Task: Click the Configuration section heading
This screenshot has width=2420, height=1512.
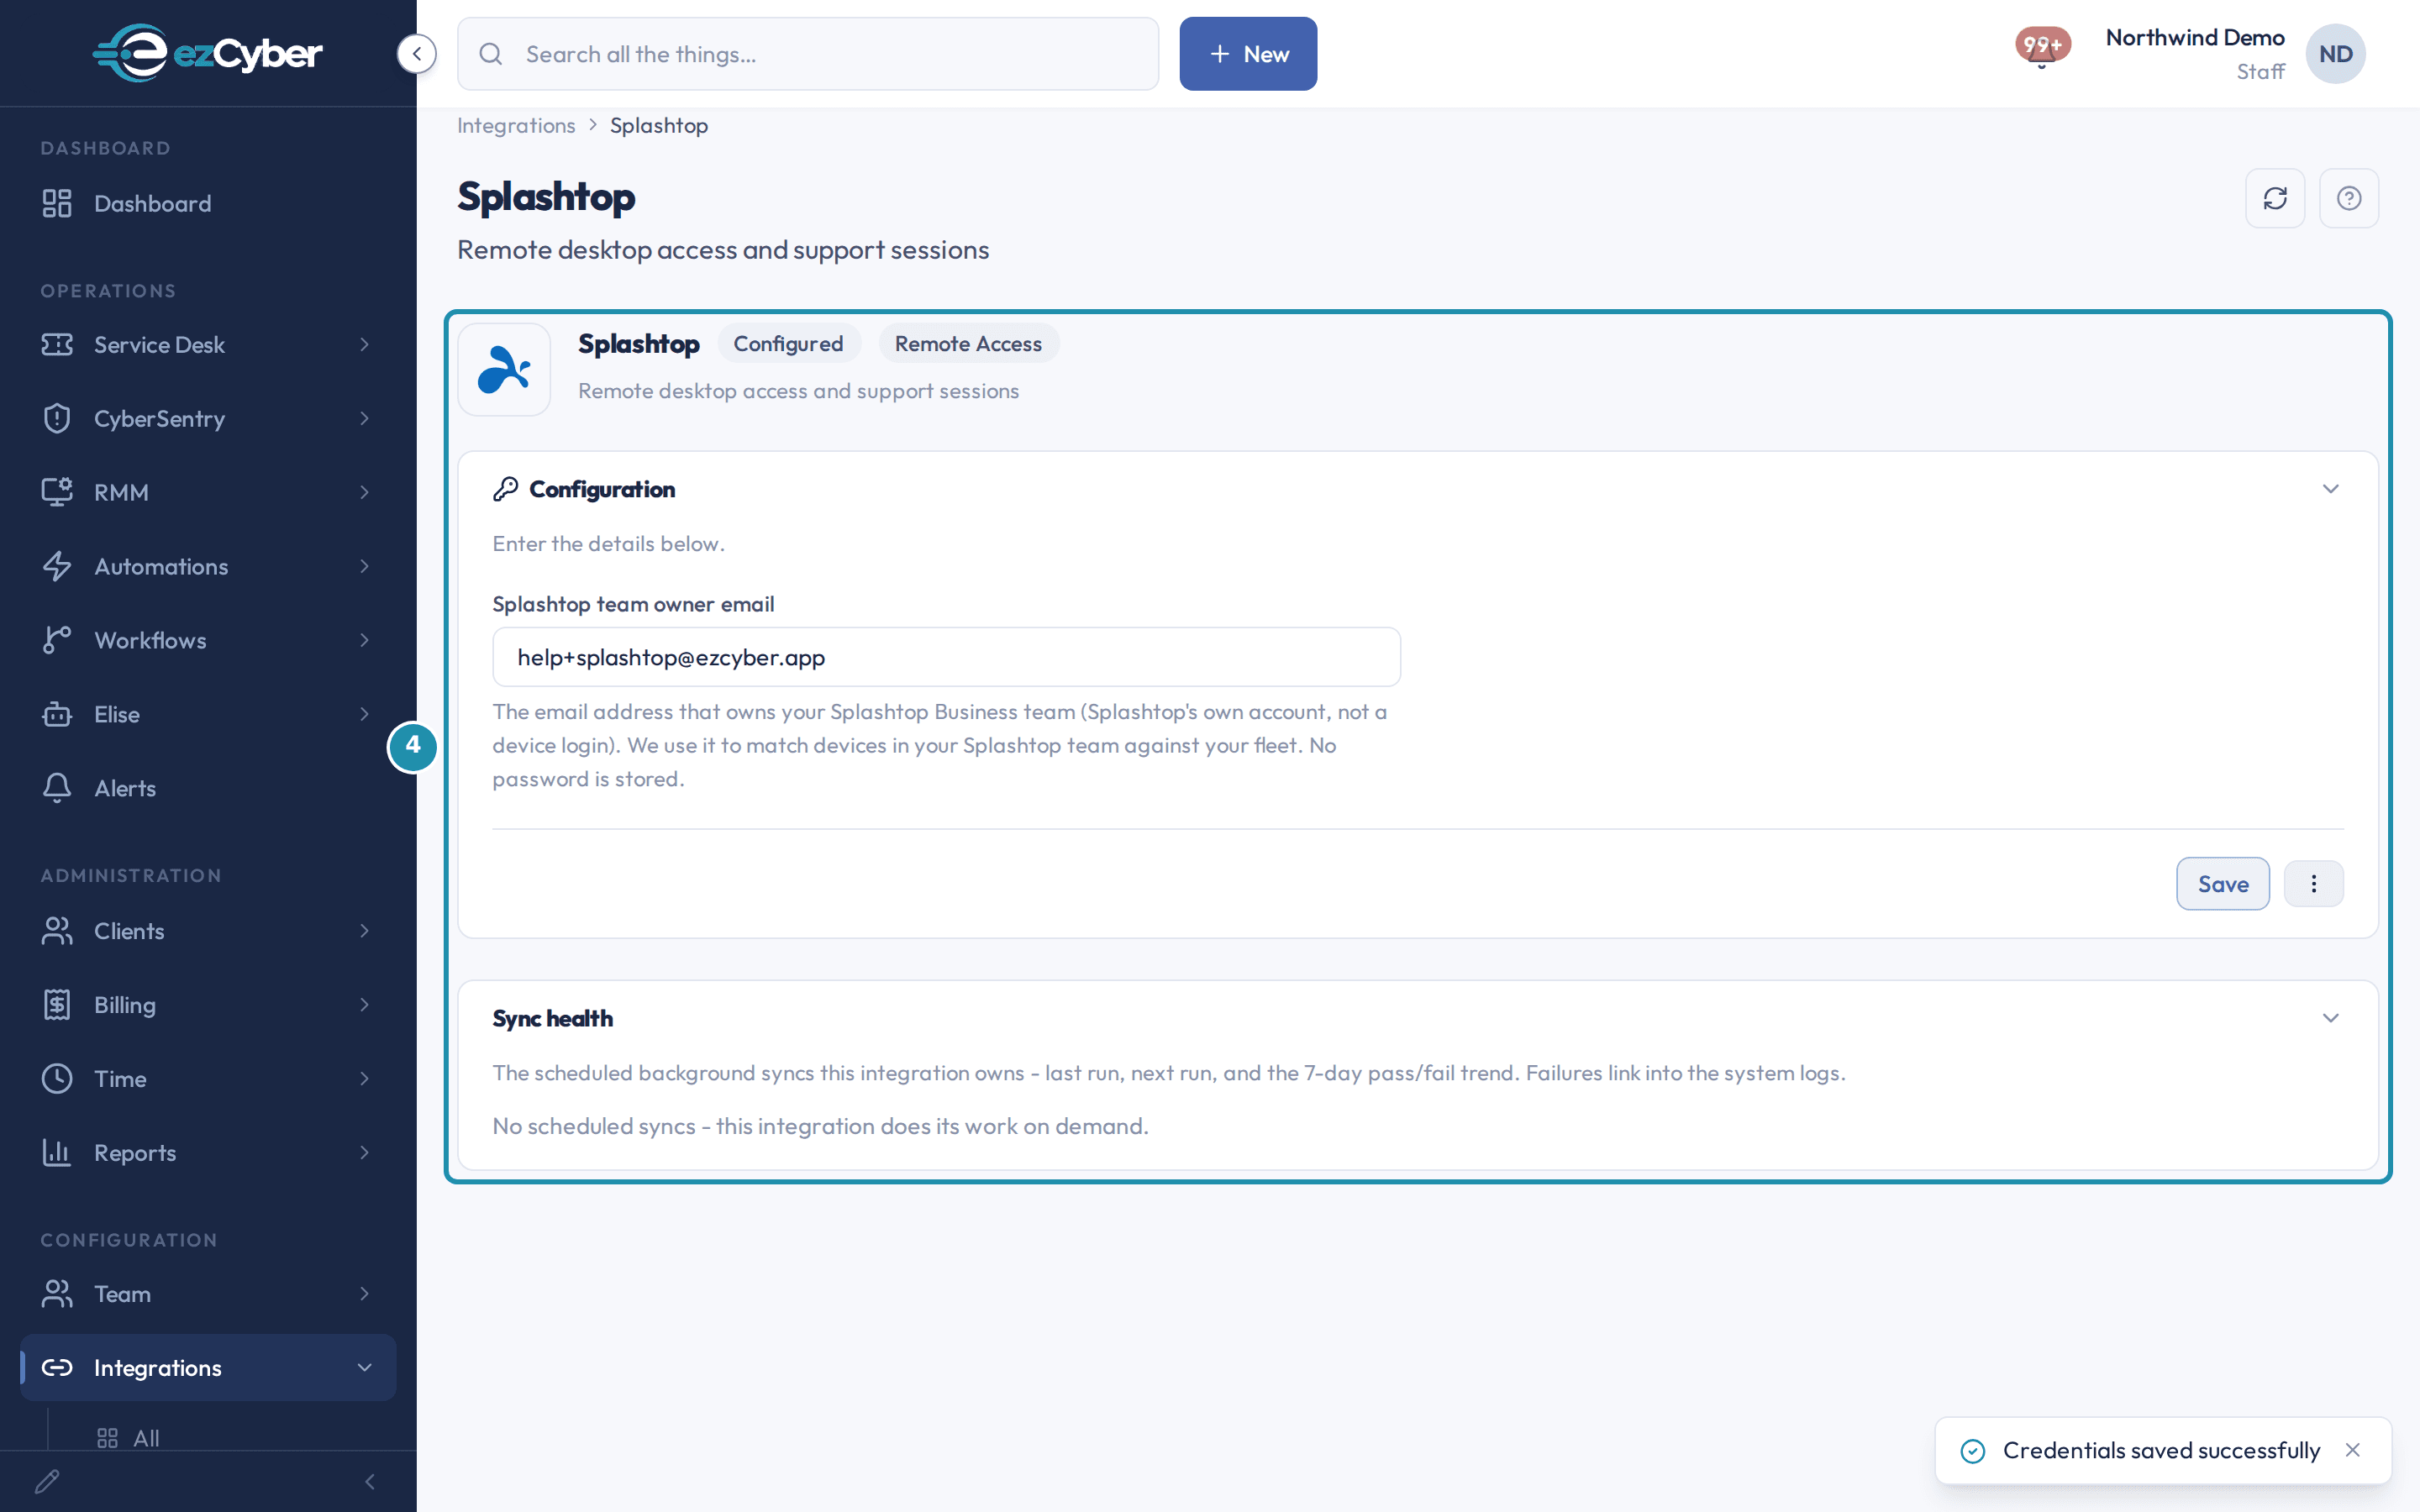Action: click(602, 489)
